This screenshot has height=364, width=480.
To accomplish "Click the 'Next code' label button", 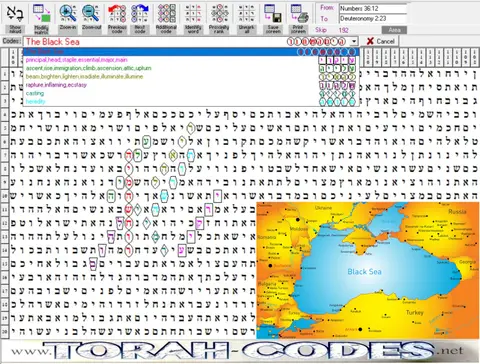I will (140, 29).
